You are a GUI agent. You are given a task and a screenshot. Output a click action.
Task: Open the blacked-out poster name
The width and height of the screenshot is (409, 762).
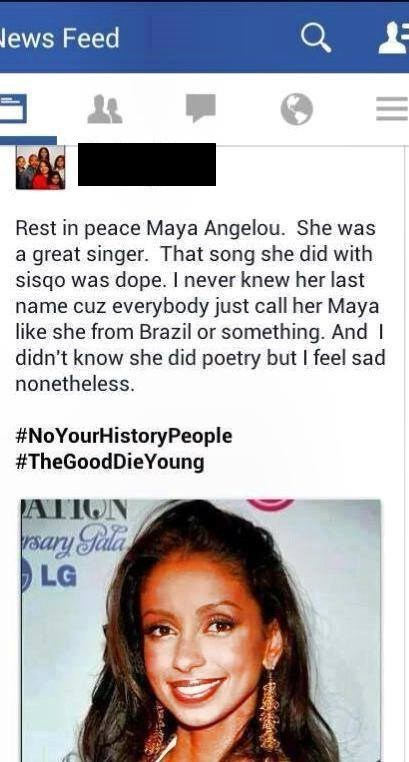(147, 164)
